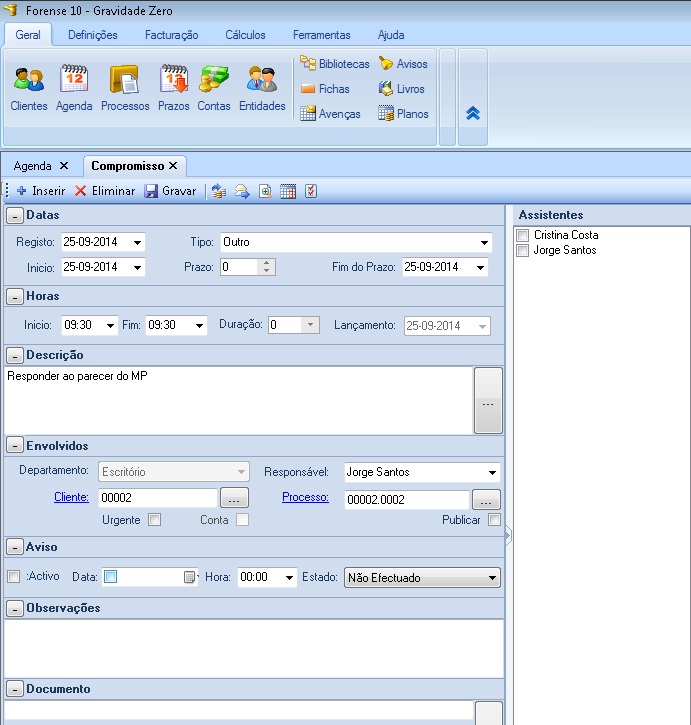
Task: Click the Prazo spinner control
Action: click(266, 267)
